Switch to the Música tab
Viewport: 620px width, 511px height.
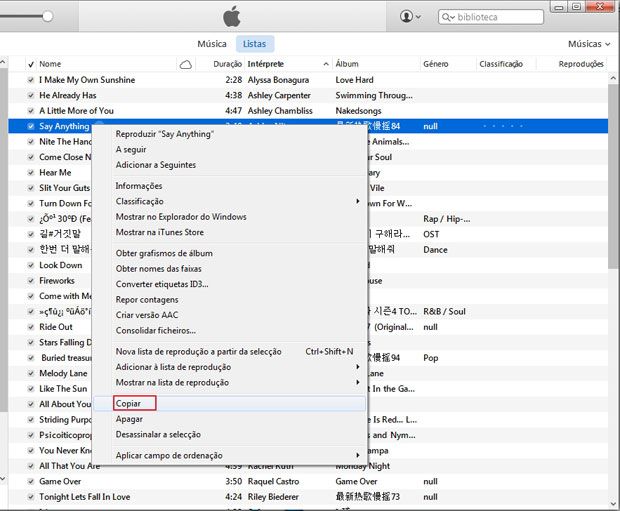[x=212, y=44]
